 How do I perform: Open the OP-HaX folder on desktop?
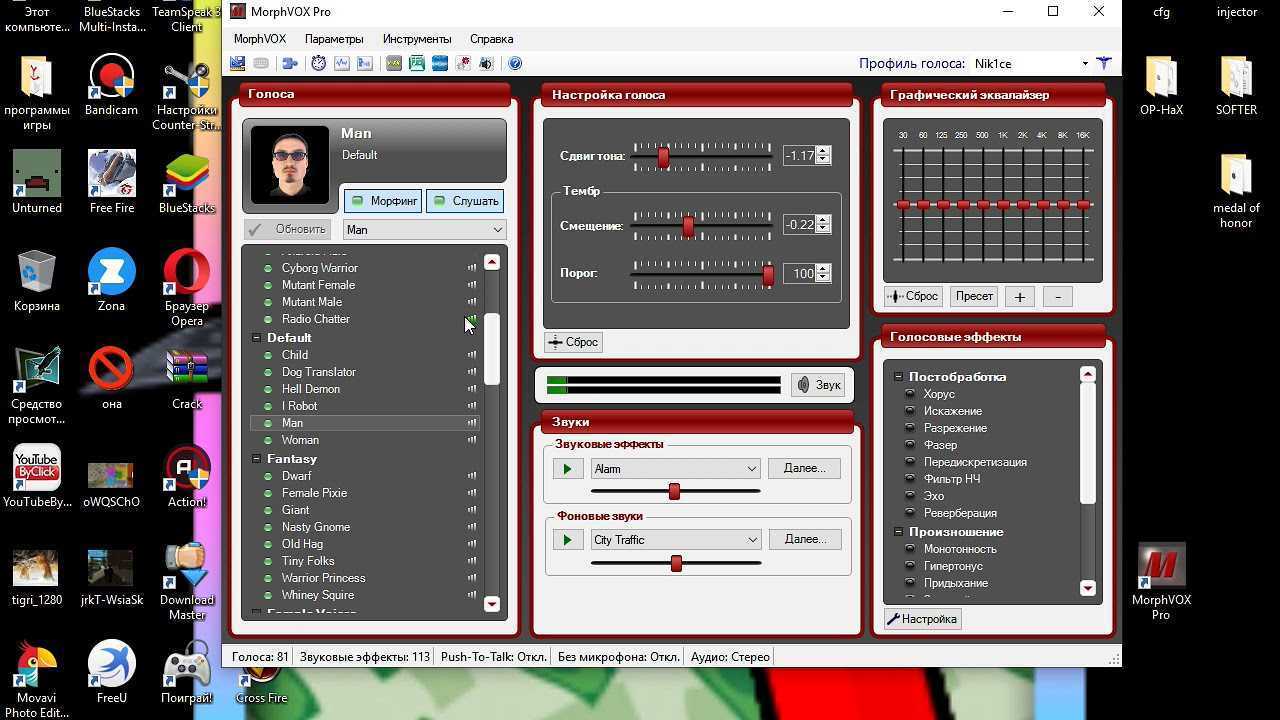click(x=1161, y=86)
